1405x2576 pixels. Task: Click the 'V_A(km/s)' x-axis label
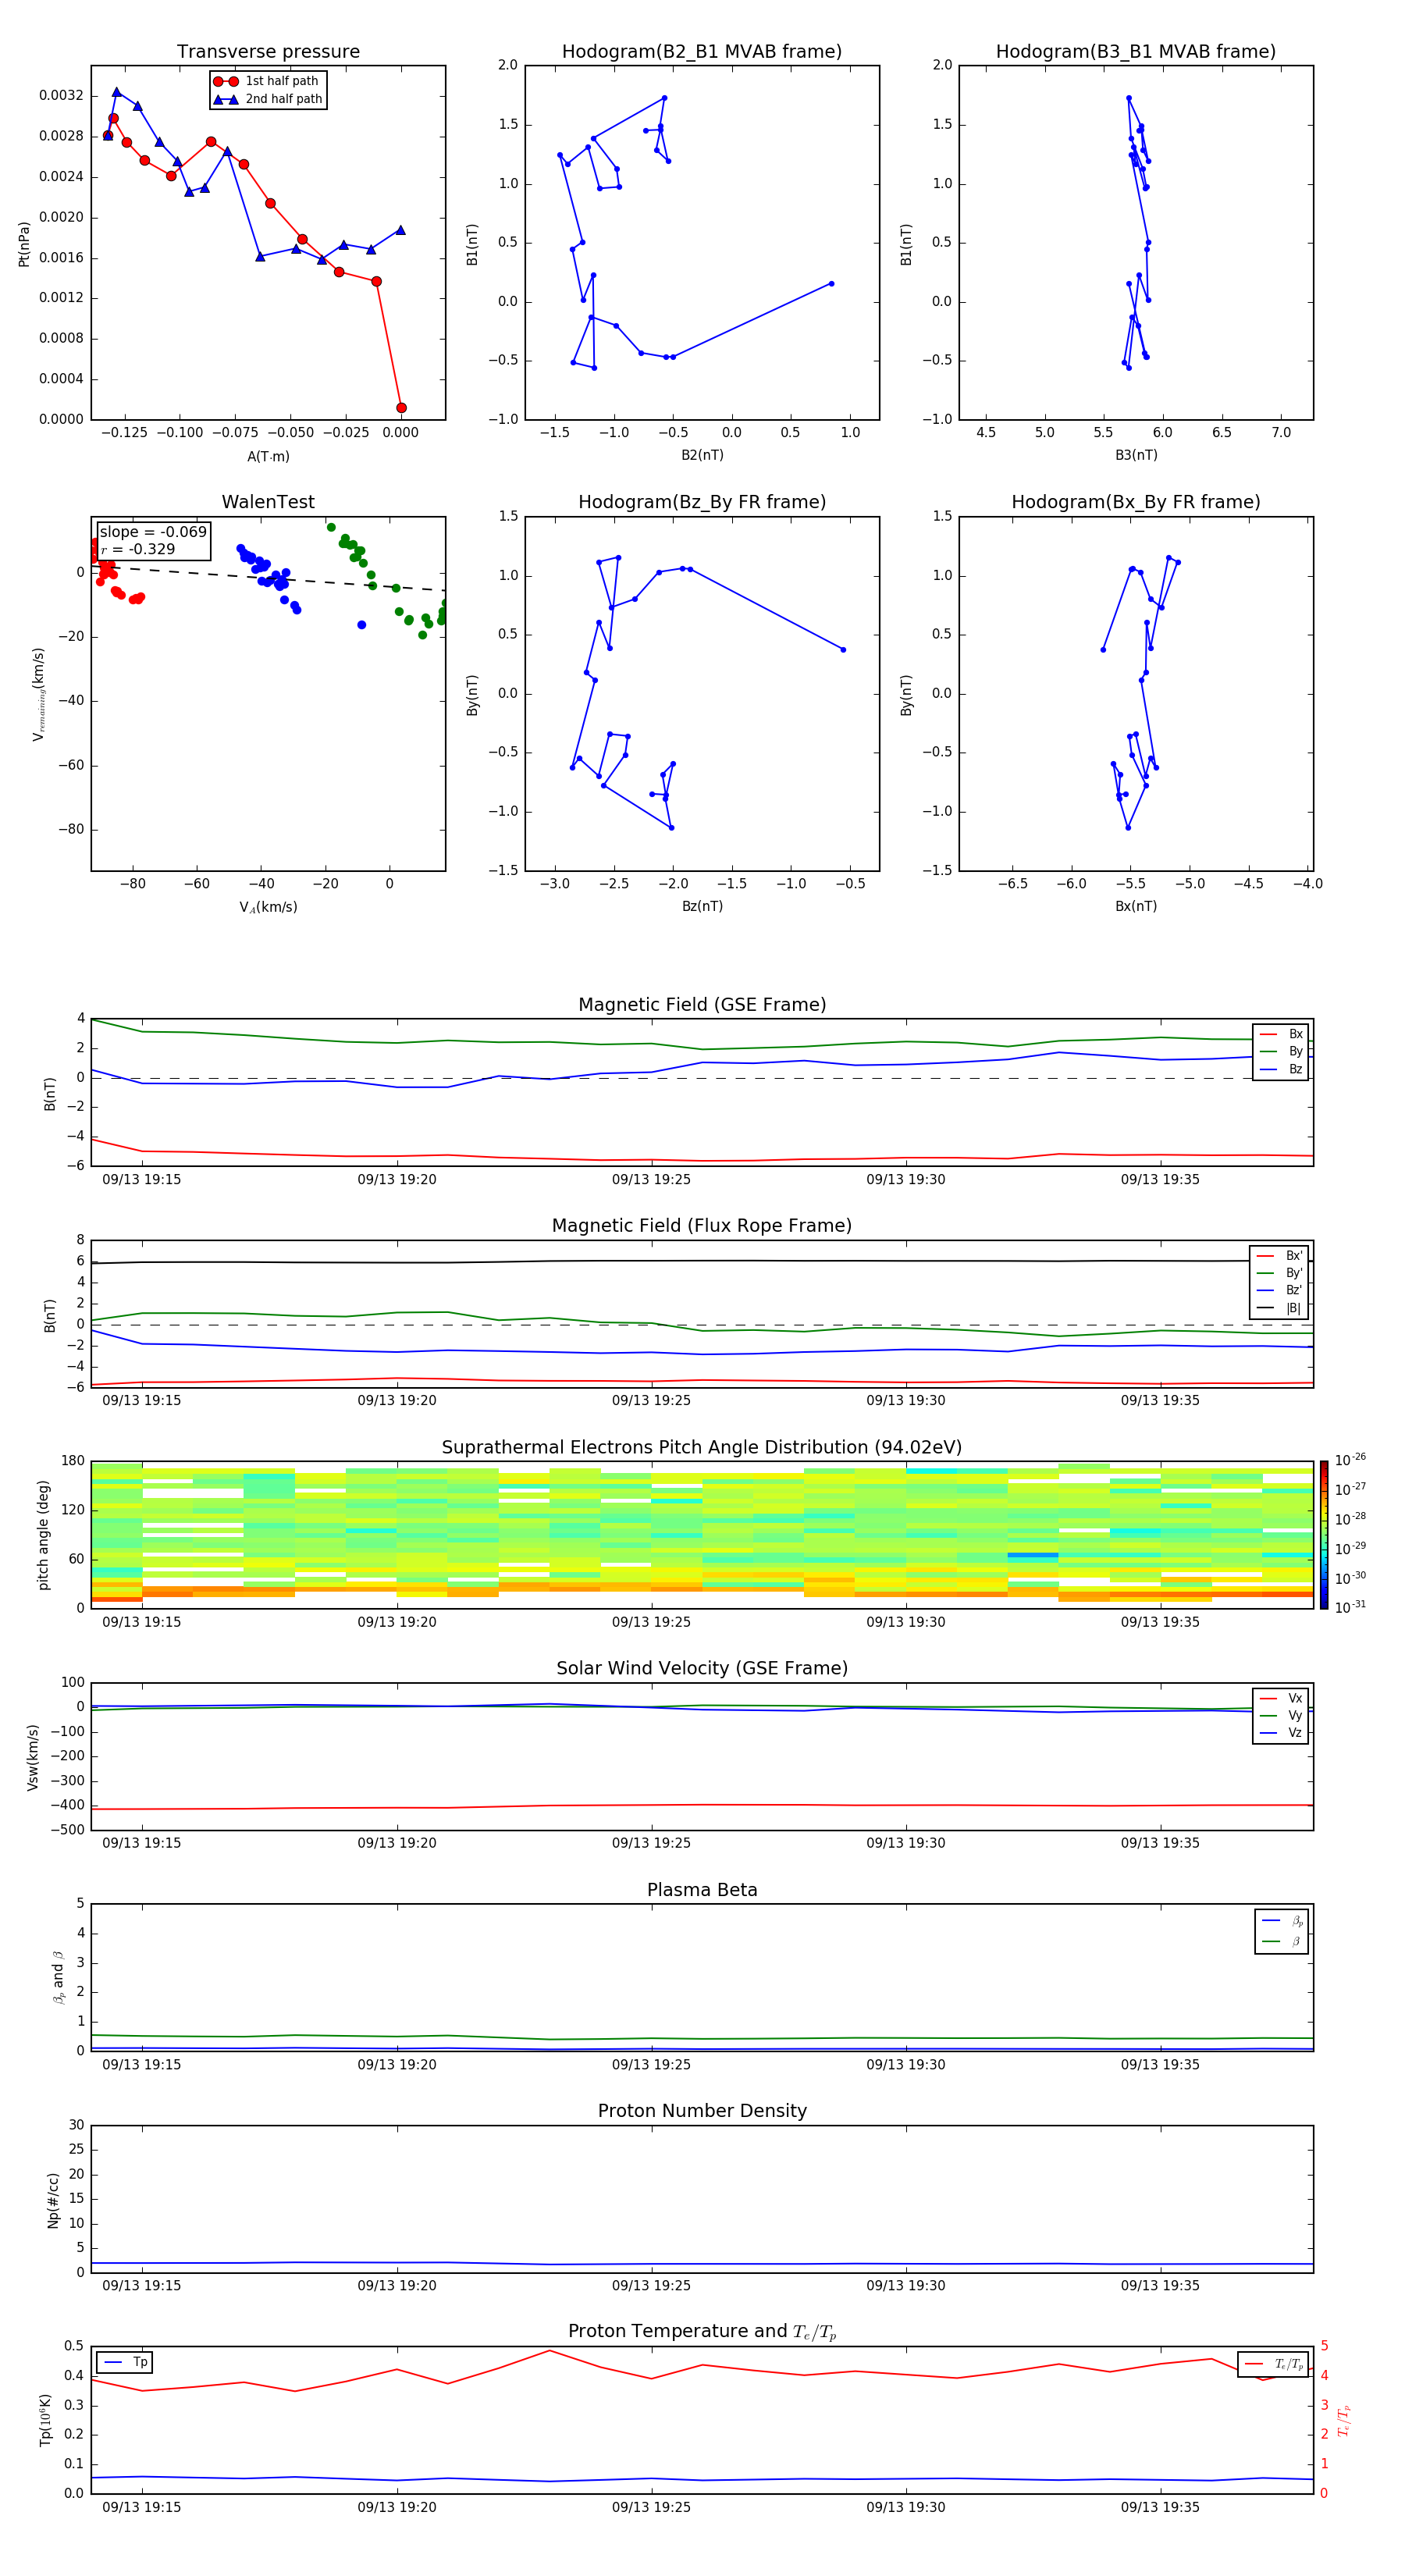click(x=268, y=907)
